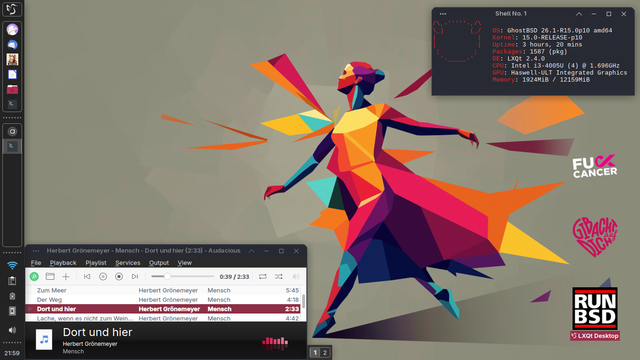The image size is (640, 360).
Task: Stop playback in Audacious
Action: [119, 276]
